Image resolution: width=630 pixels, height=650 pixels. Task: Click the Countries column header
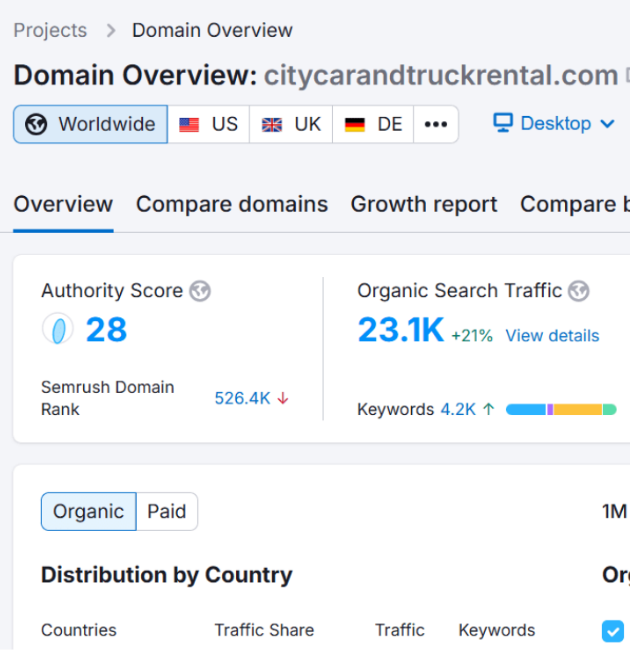(x=79, y=630)
